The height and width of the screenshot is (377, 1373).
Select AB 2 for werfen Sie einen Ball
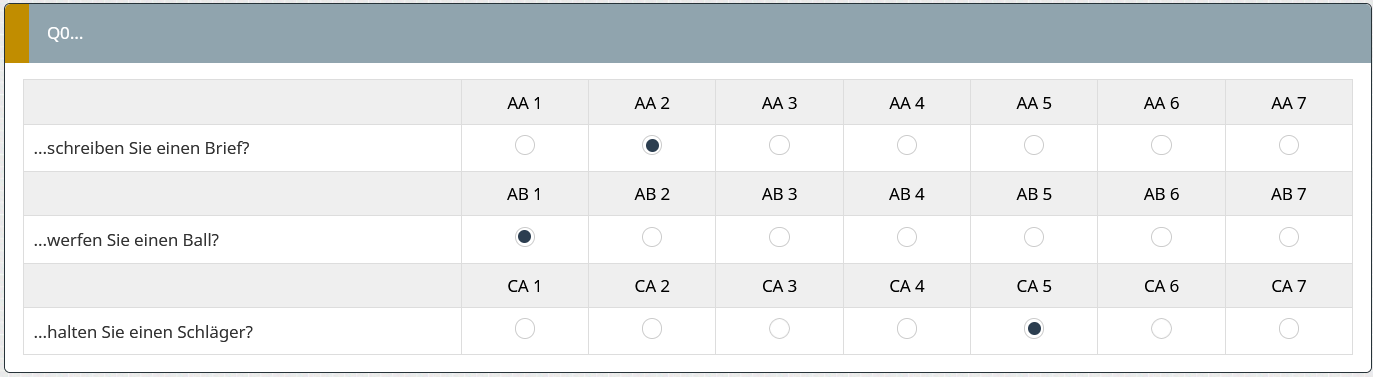(x=652, y=237)
